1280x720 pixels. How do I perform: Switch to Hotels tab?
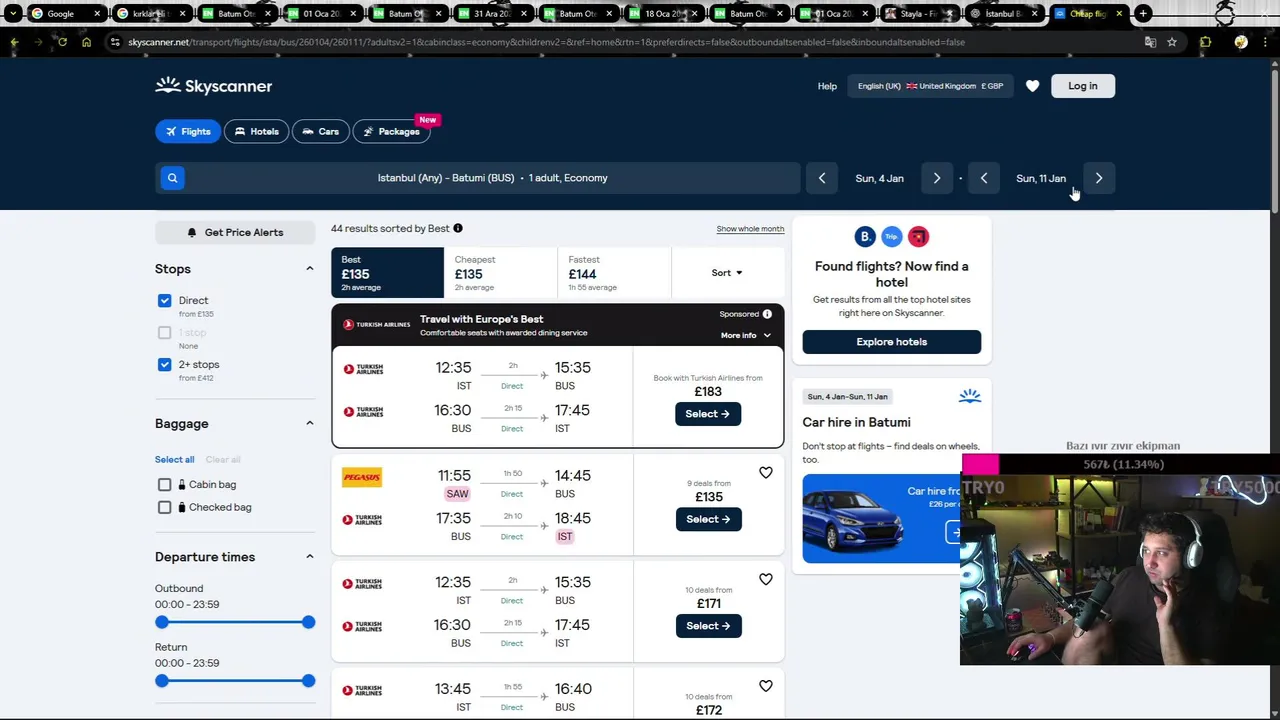coord(256,131)
